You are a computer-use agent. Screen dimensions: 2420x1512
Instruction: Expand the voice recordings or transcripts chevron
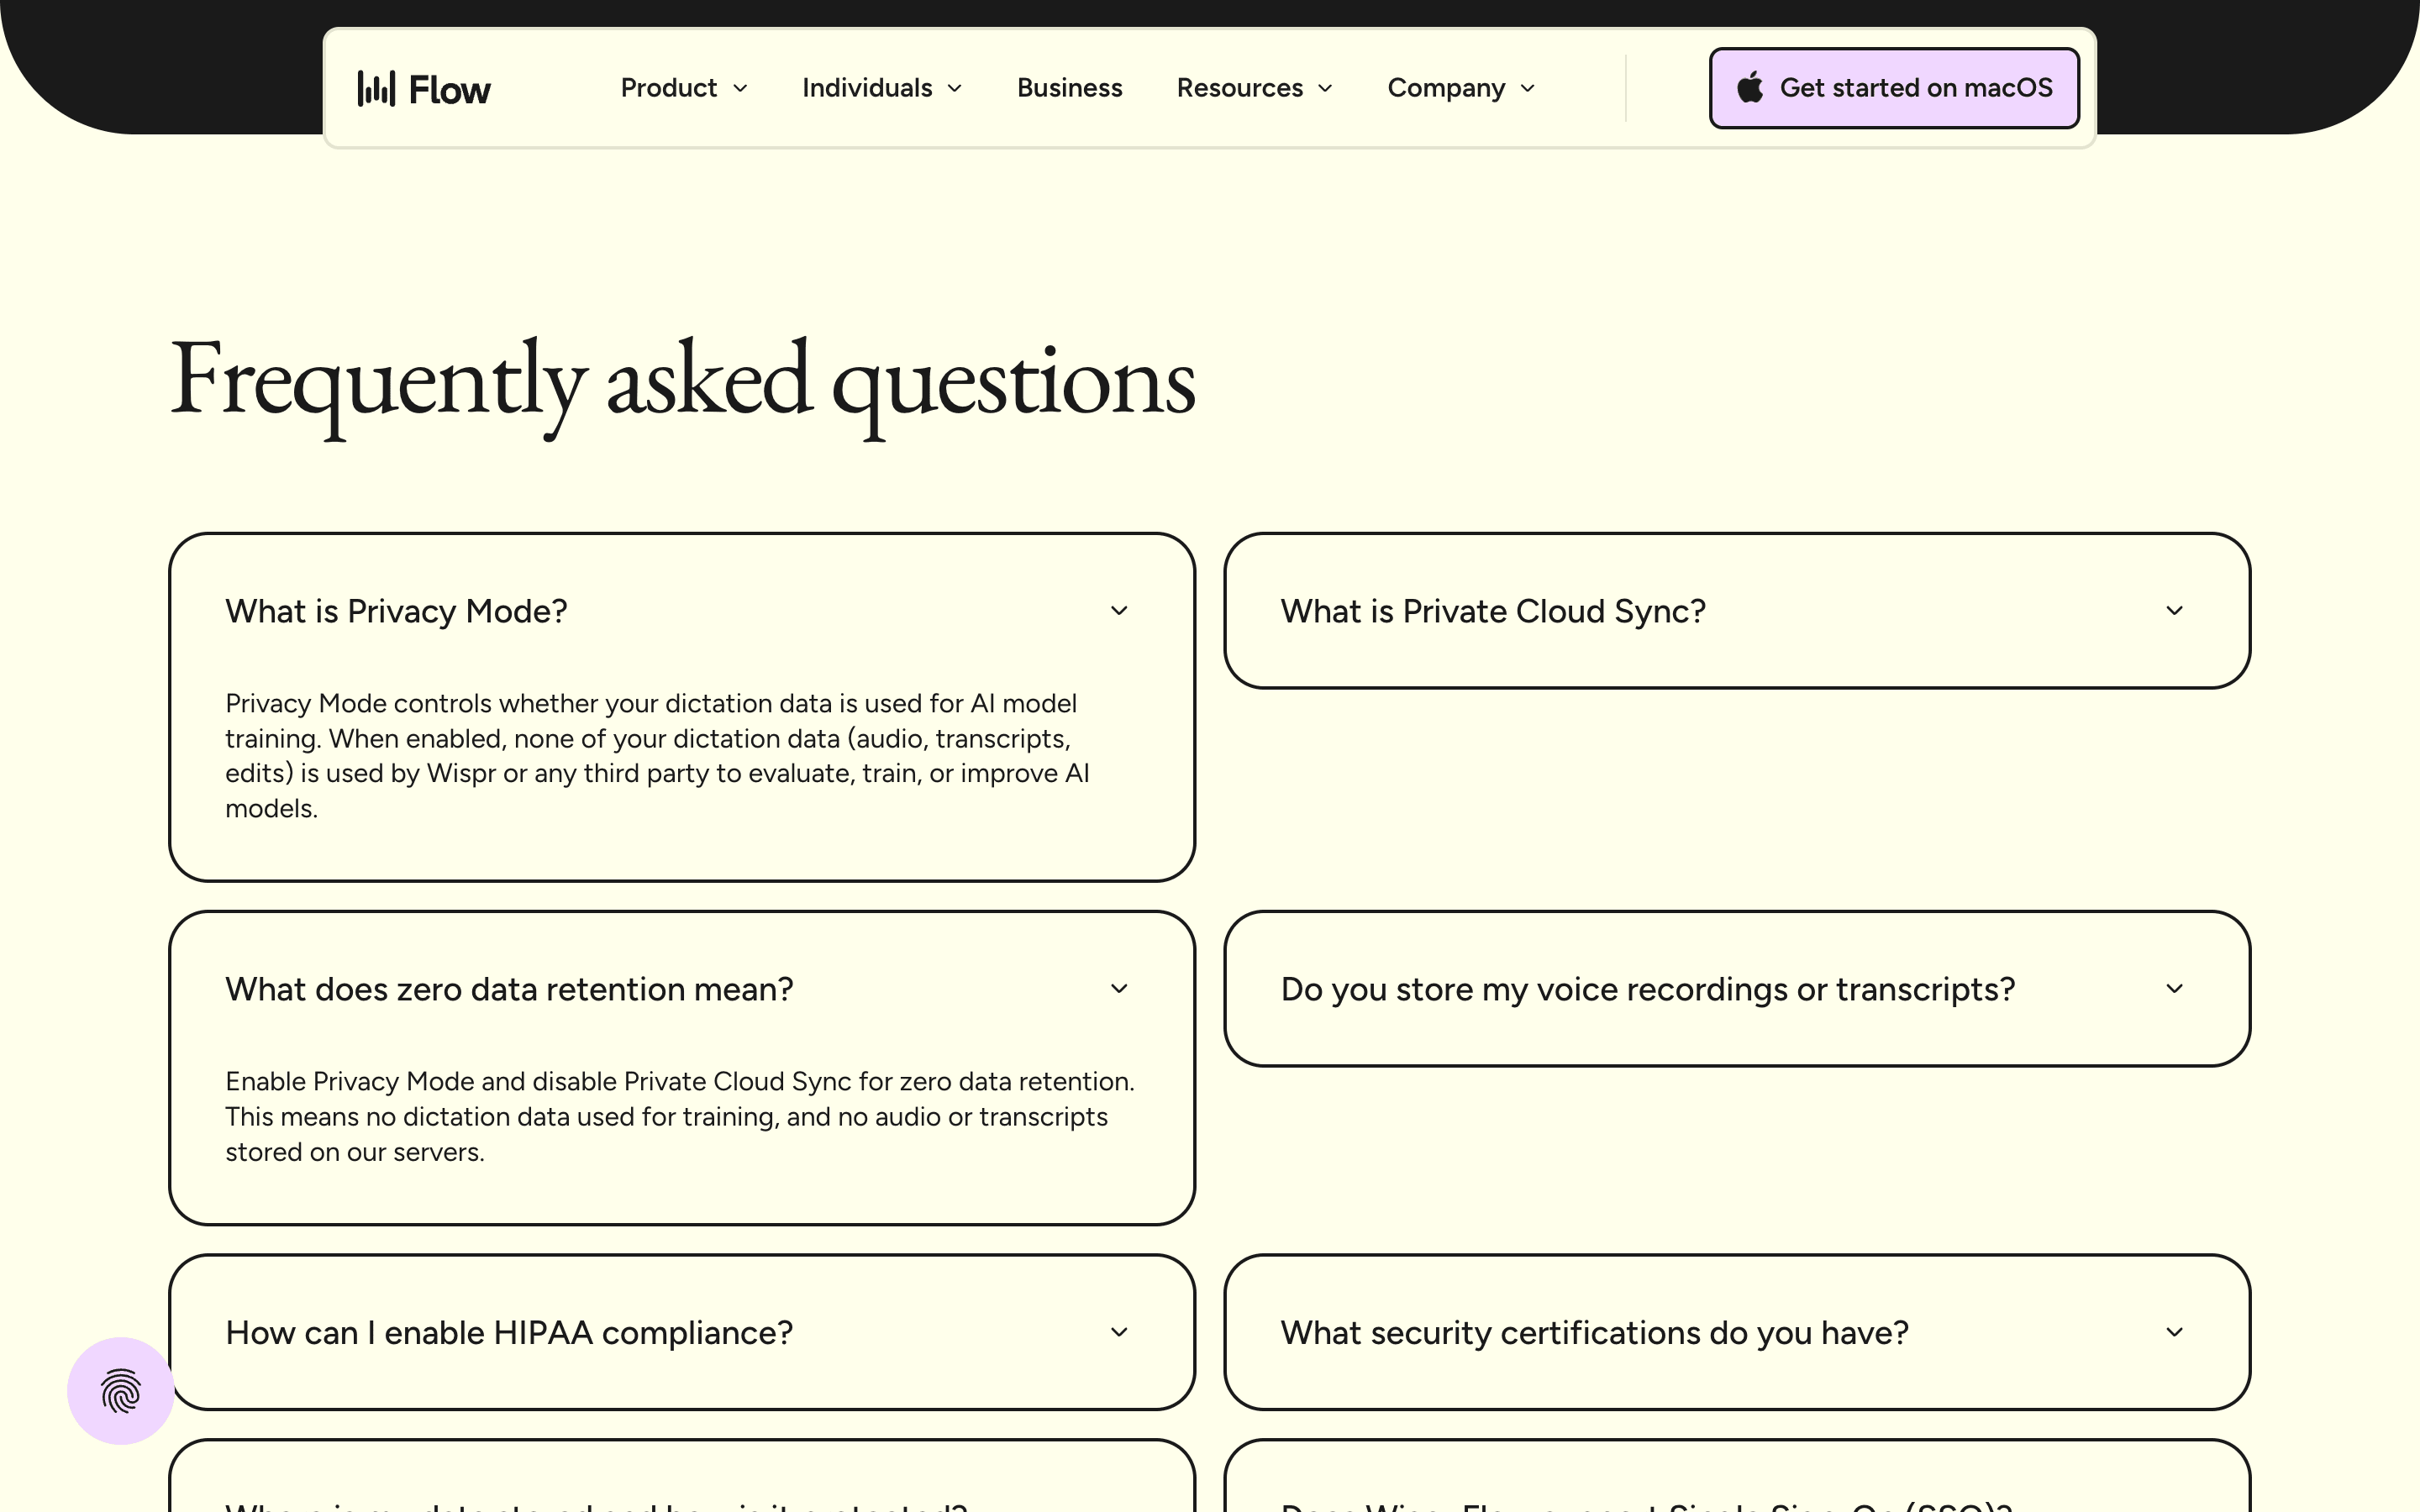click(x=2174, y=989)
